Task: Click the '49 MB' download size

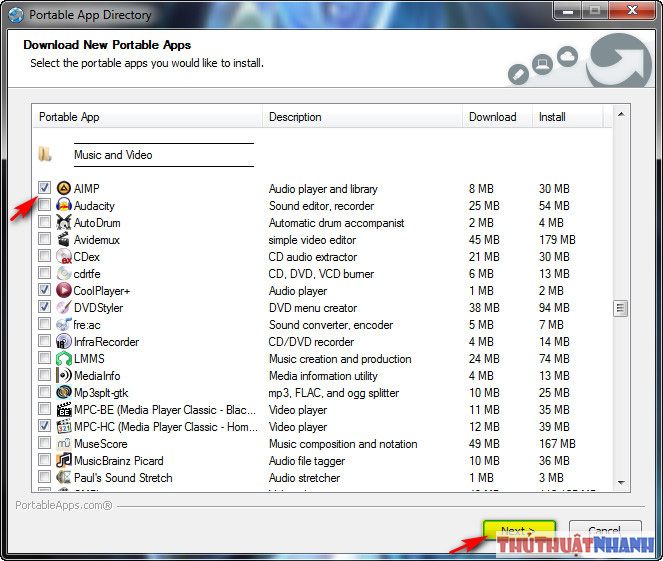Action: [484, 444]
